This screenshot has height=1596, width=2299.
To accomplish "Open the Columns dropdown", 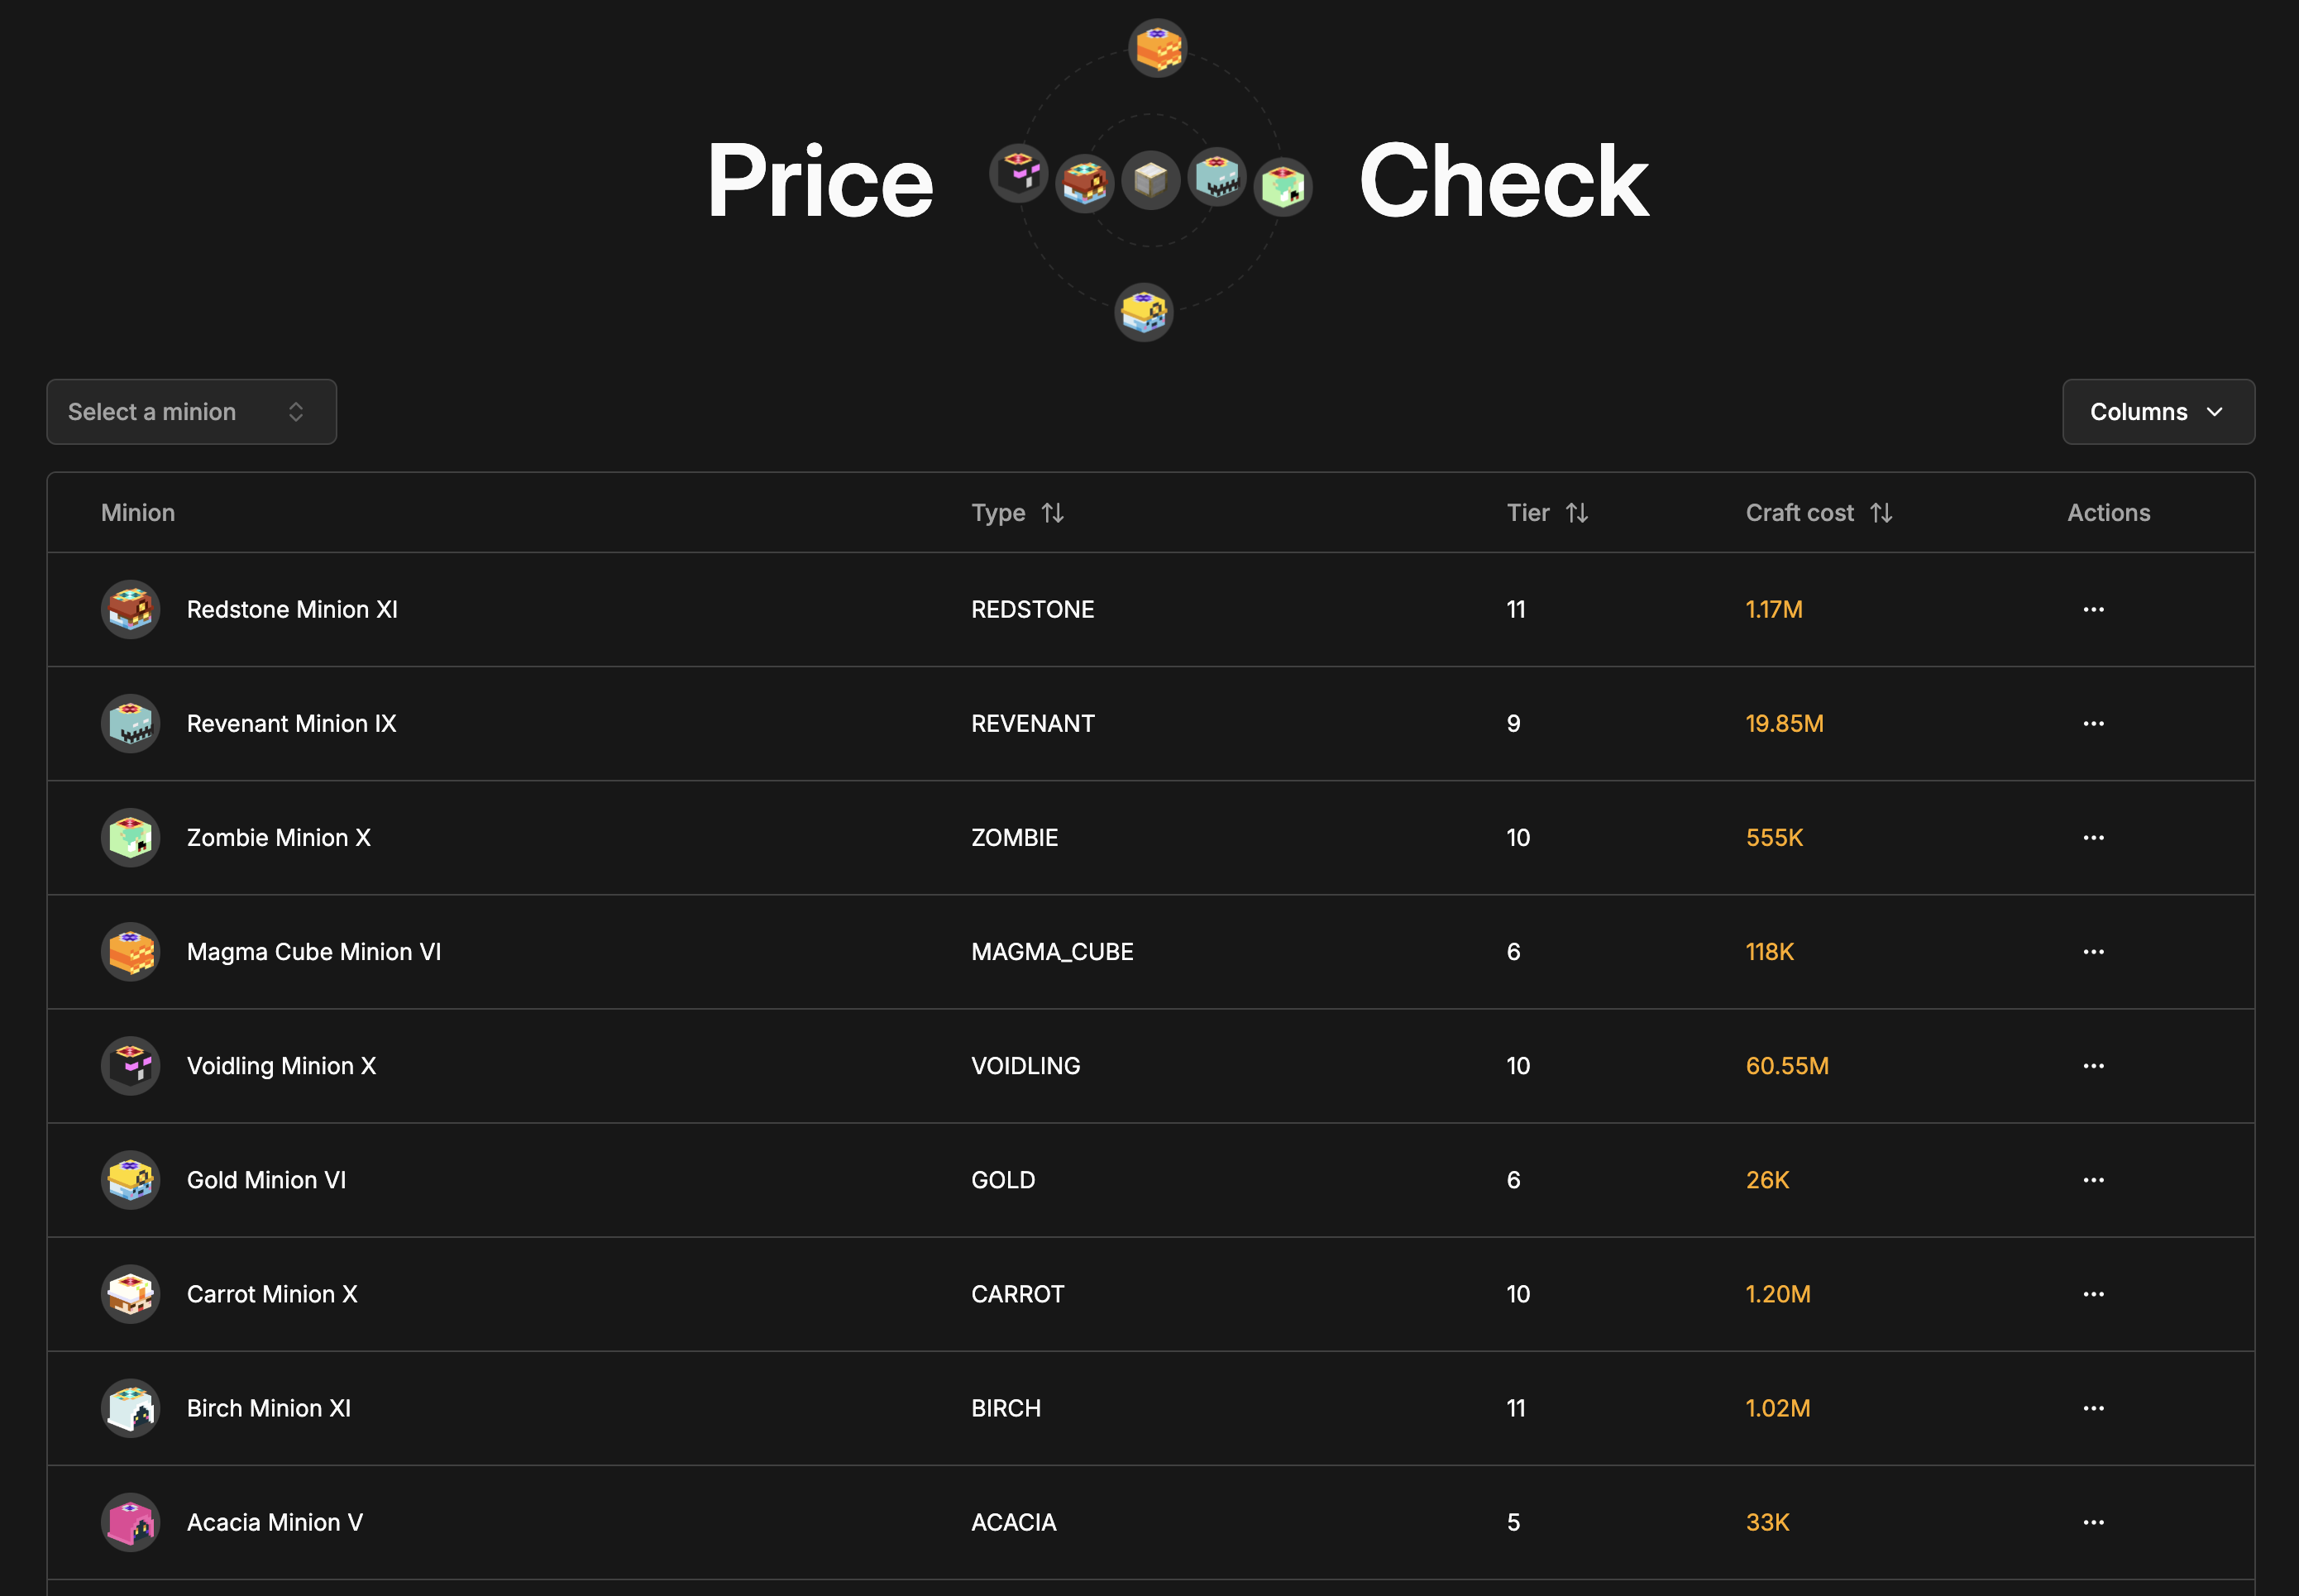I will coord(2157,411).
